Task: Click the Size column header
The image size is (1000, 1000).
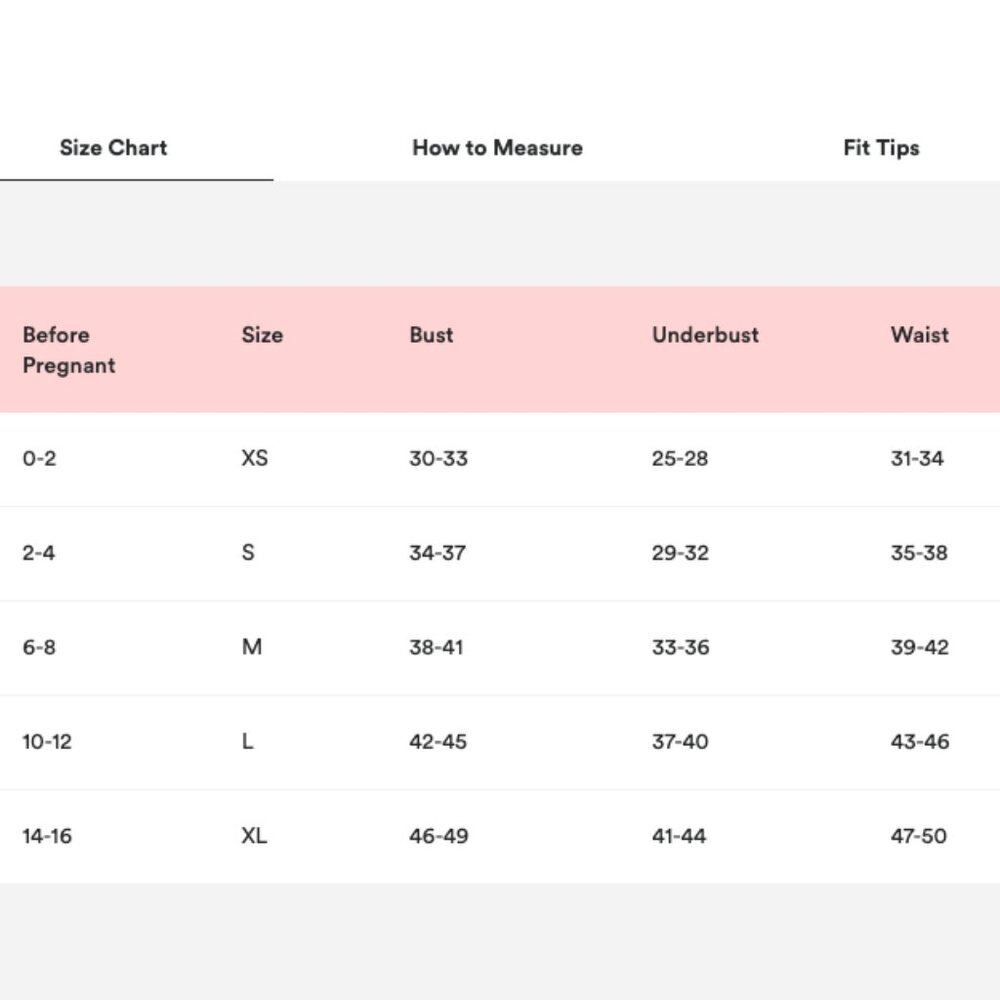Action: 262,335
